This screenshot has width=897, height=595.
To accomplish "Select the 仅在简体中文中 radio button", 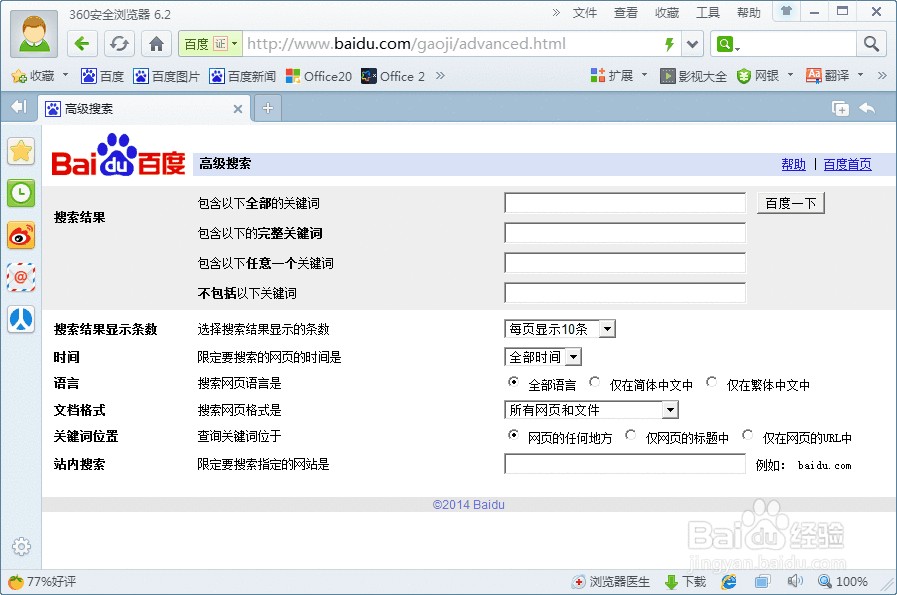I will (595, 382).
